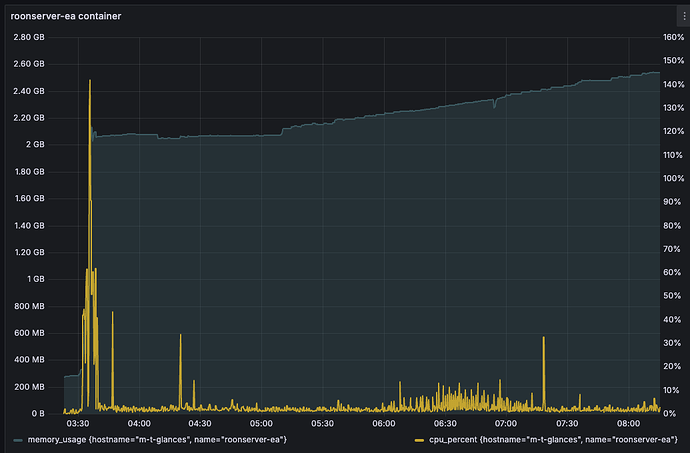Click the memory line dip just before 07:00
This screenshot has width=690, height=453.
coord(495,106)
